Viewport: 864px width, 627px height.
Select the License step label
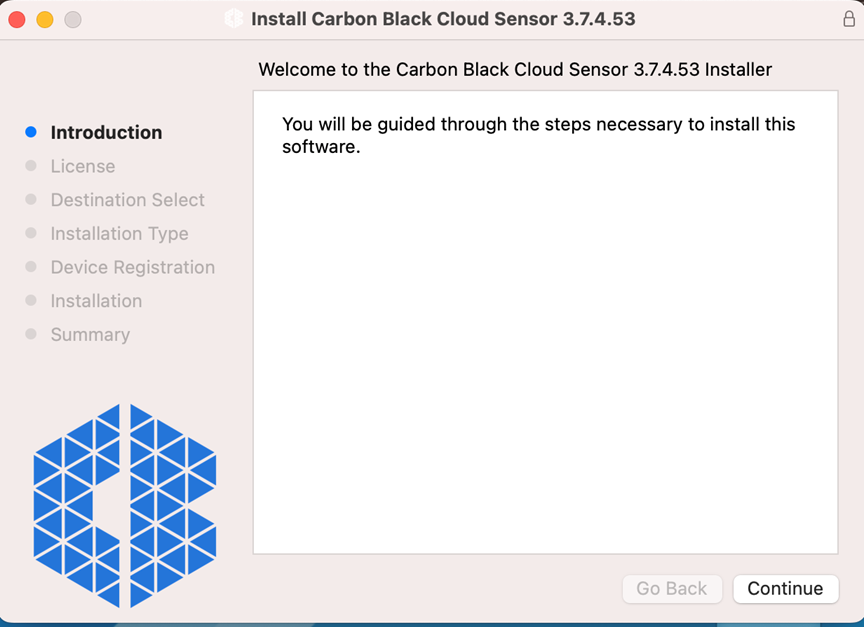pos(83,166)
